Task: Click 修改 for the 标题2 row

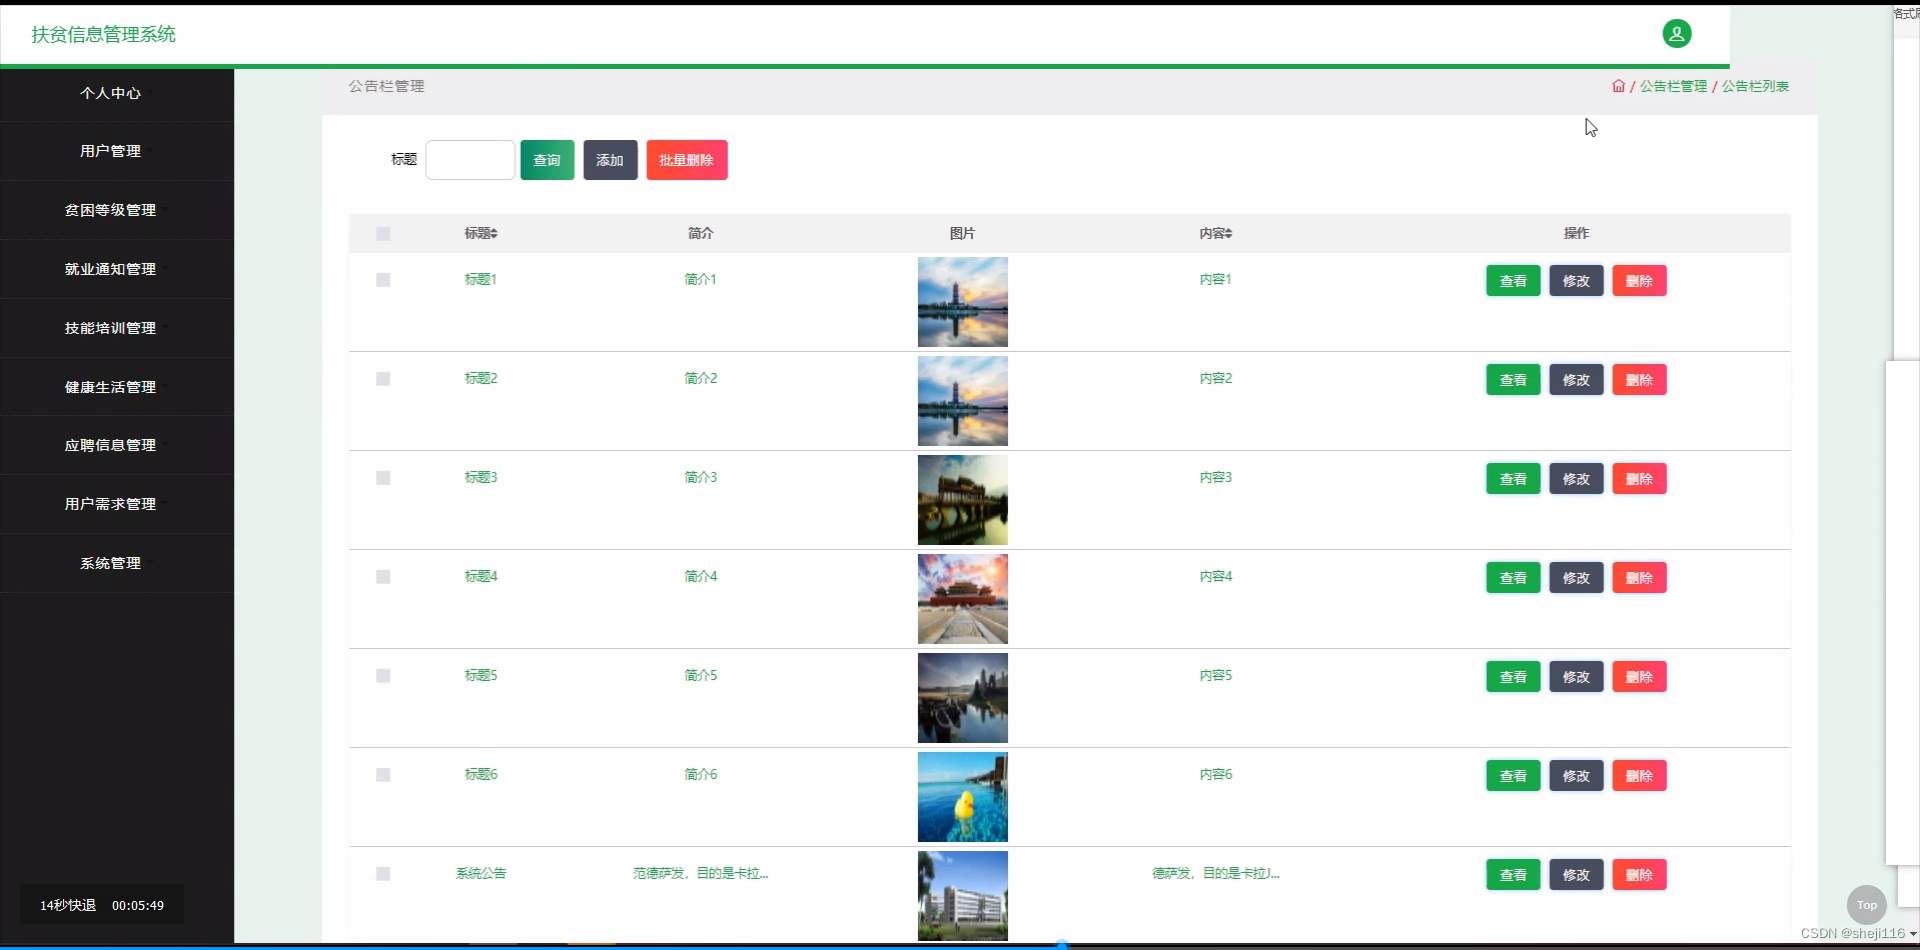Action: pos(1576,380)
